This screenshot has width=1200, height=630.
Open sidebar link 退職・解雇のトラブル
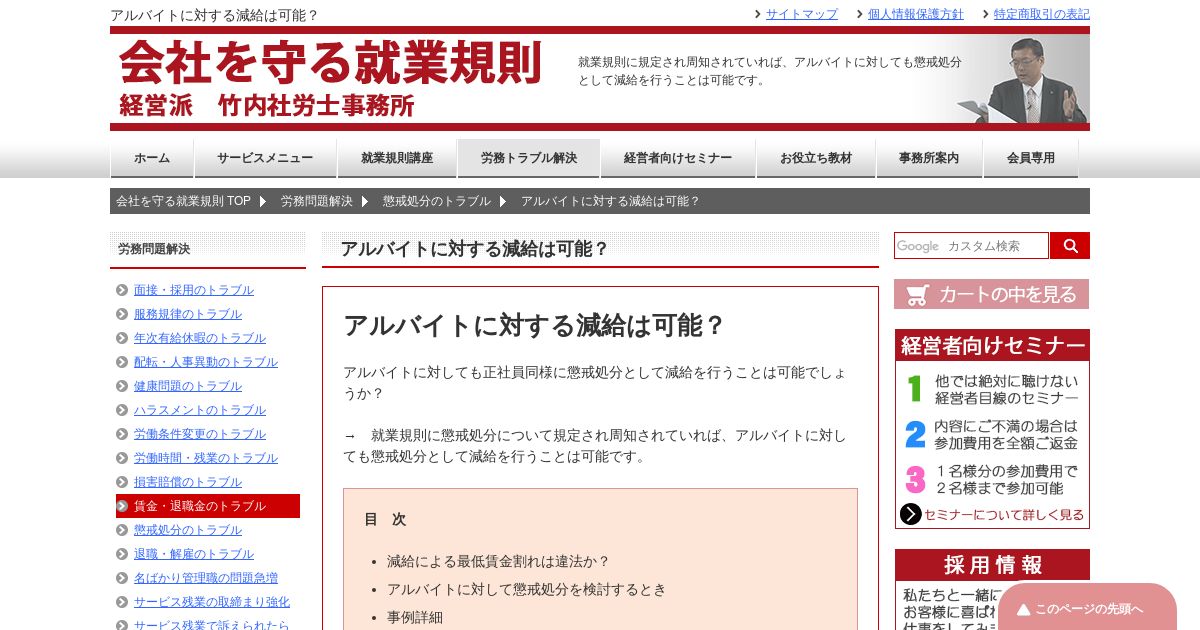[194, 554]
